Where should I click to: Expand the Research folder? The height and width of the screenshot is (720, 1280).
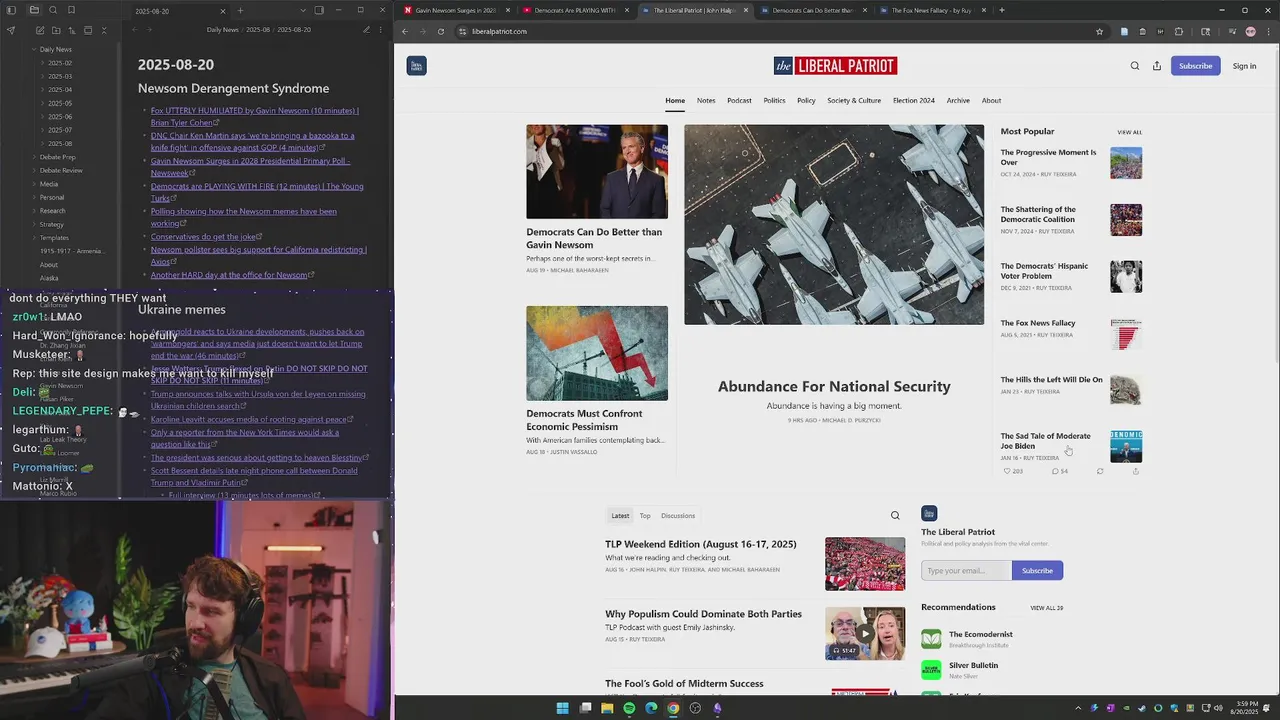click(48, 211)
